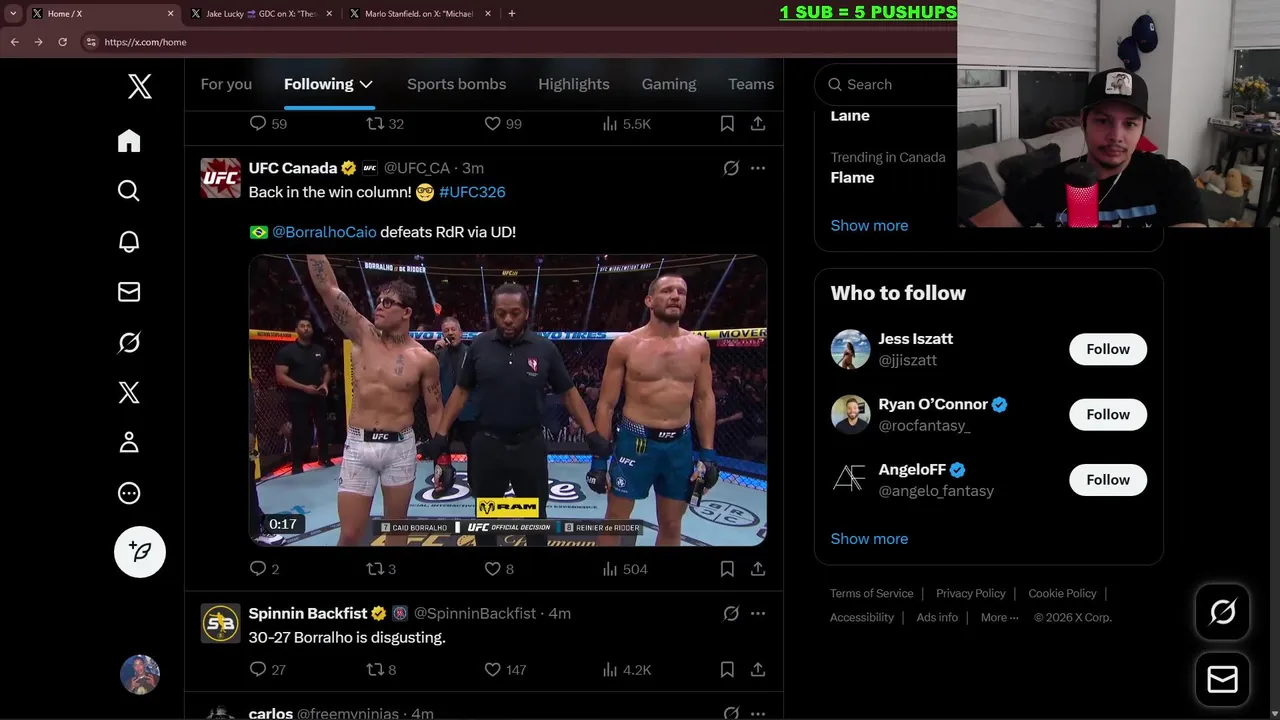Expand footer More options
The image size is (1280, 720).
click(1000, 617)
